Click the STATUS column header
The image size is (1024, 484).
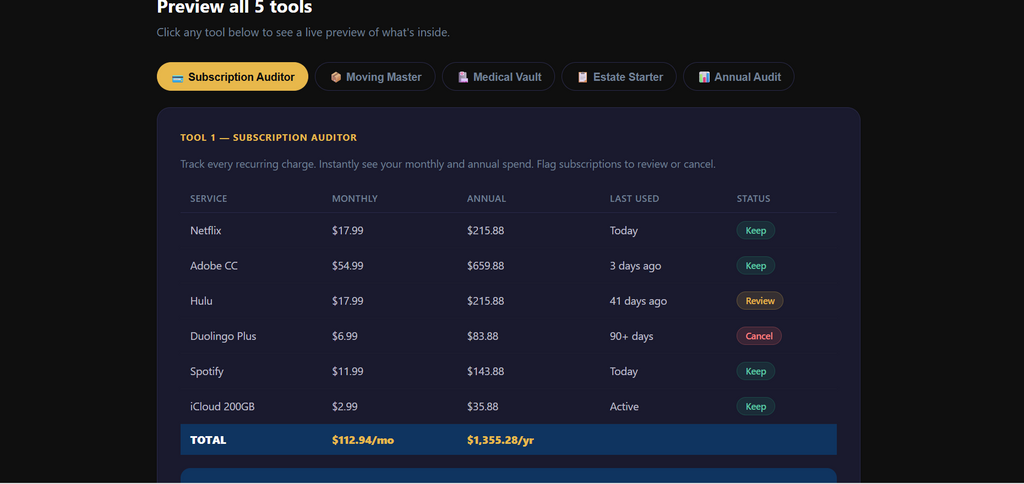754,199
